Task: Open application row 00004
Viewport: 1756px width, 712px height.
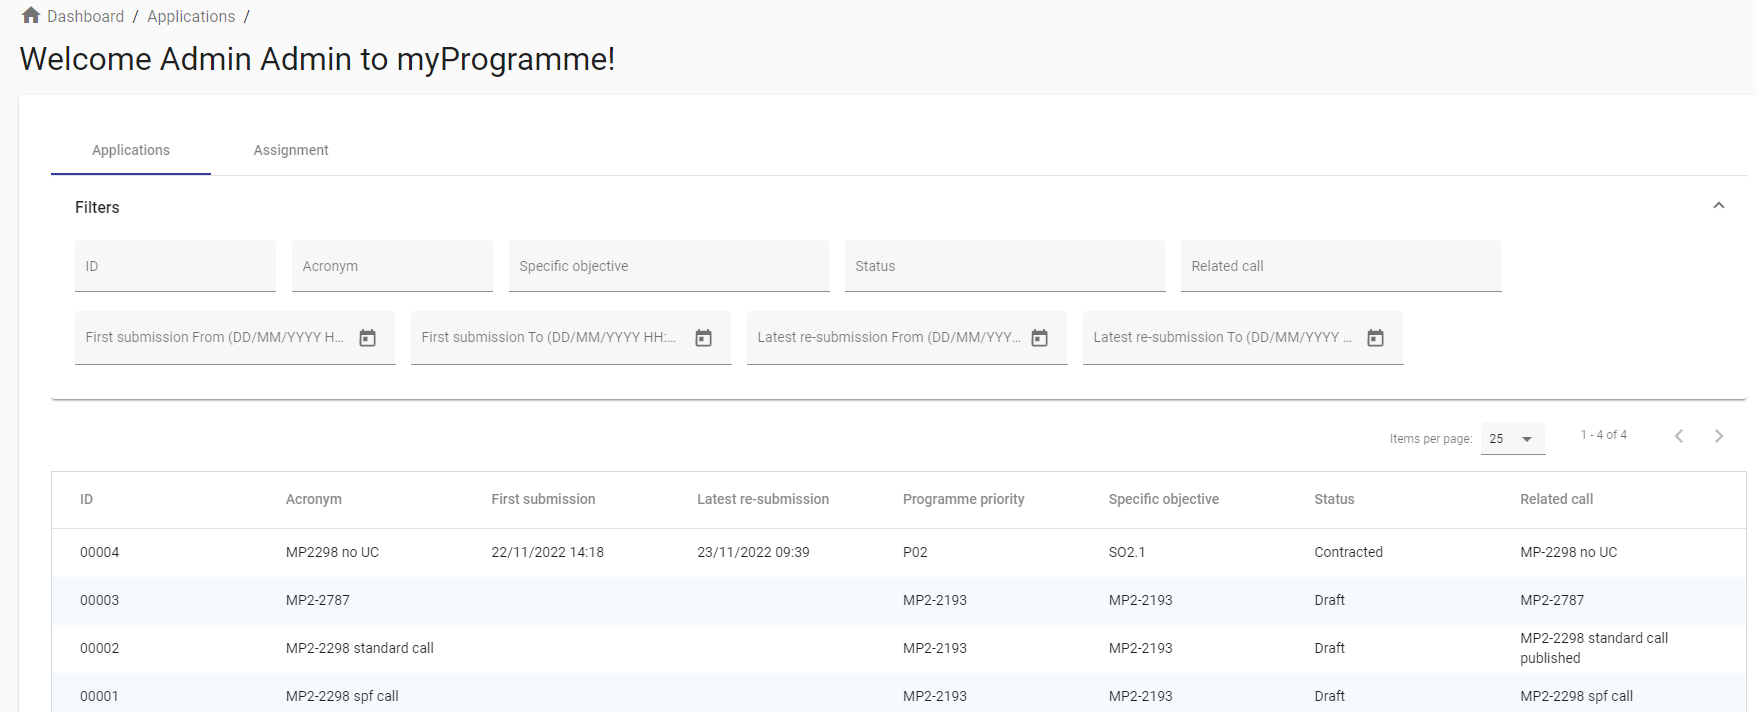Action: tap(99, 552)
